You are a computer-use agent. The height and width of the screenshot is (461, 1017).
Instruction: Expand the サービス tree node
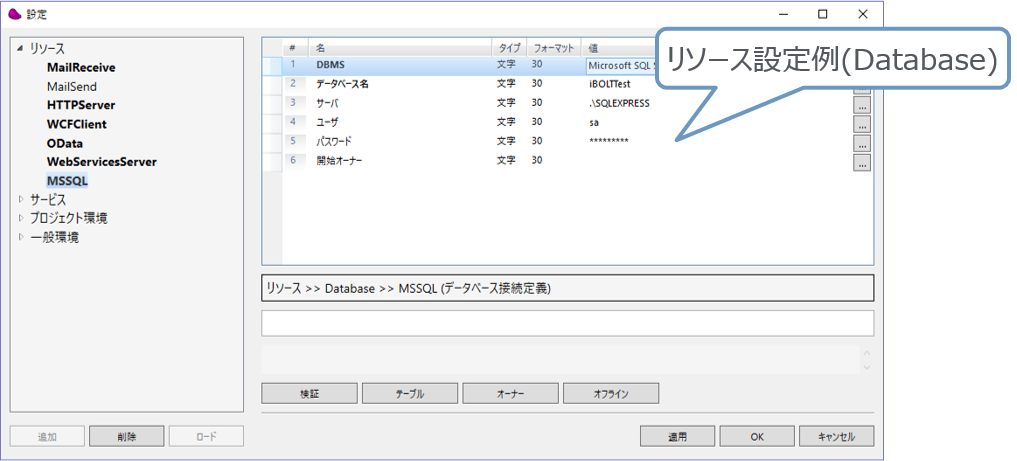(20, 199)
